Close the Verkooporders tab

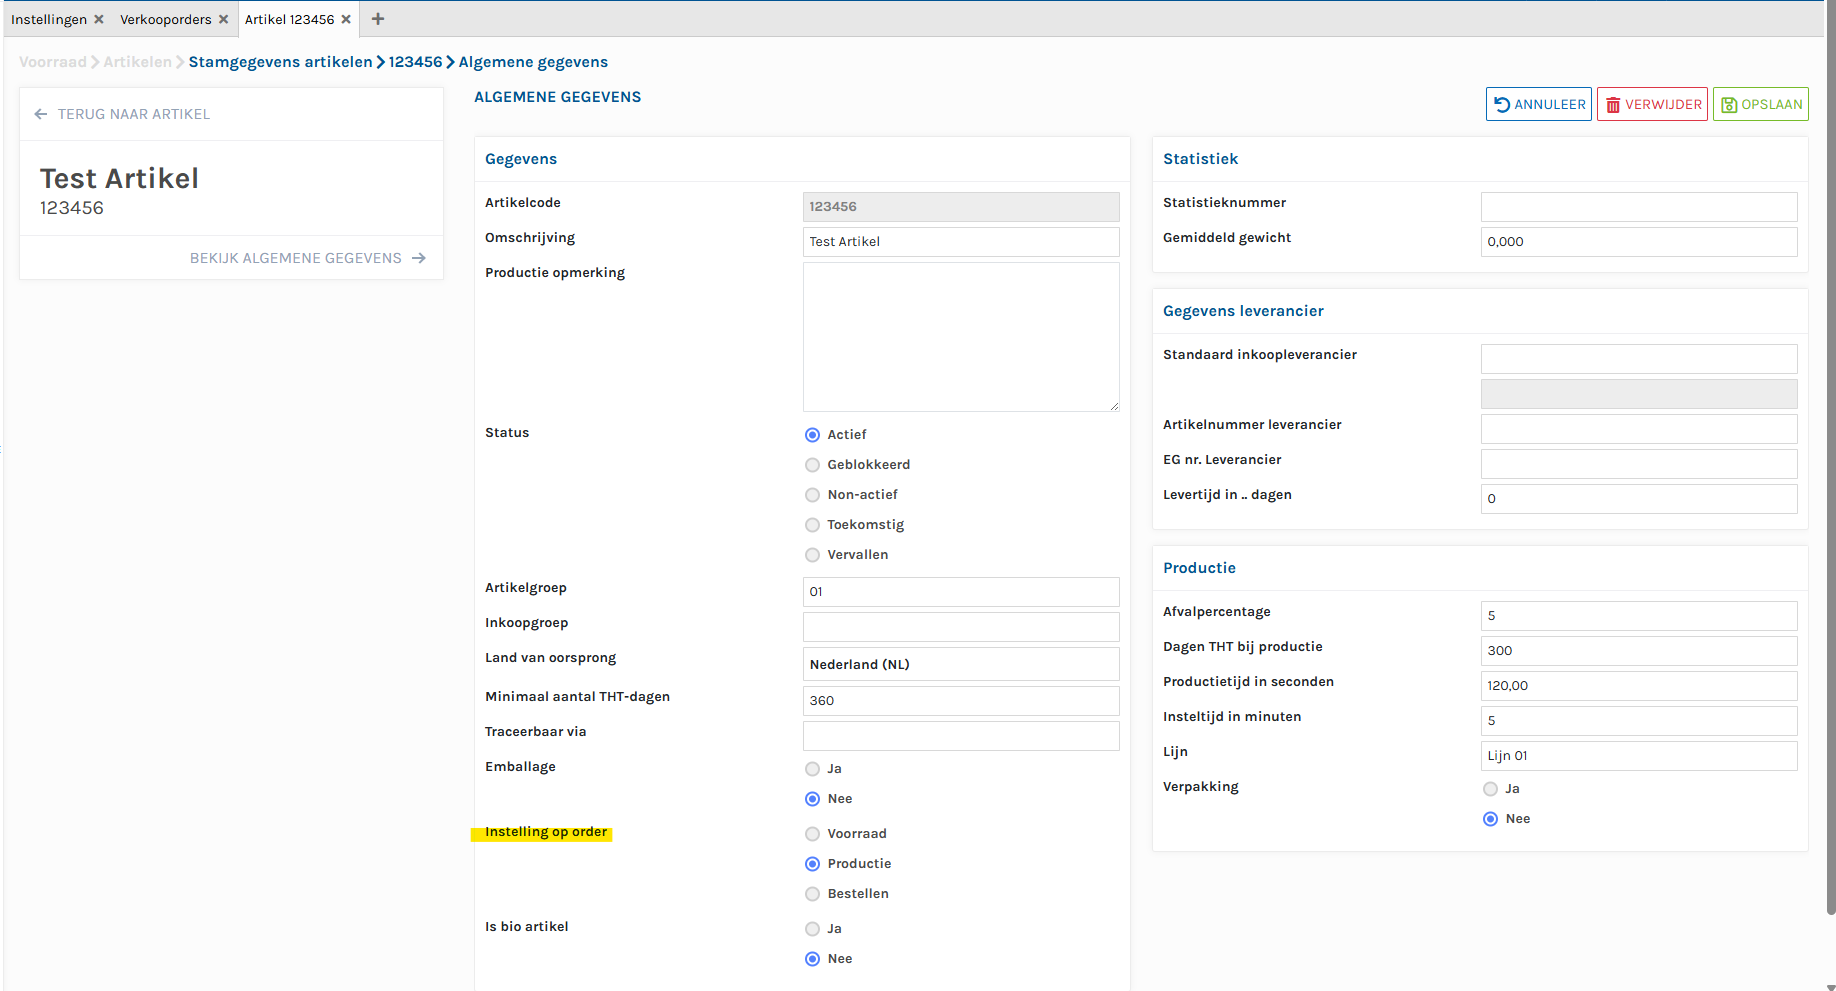click(223, 19)
